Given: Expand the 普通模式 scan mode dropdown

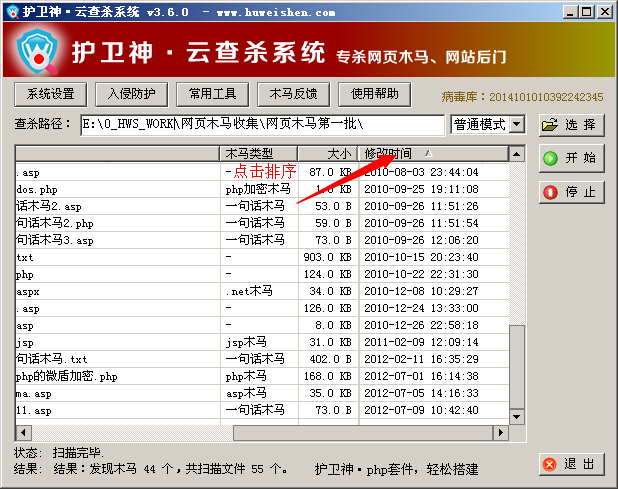Looking at the screenshot, I should [517, 125].
